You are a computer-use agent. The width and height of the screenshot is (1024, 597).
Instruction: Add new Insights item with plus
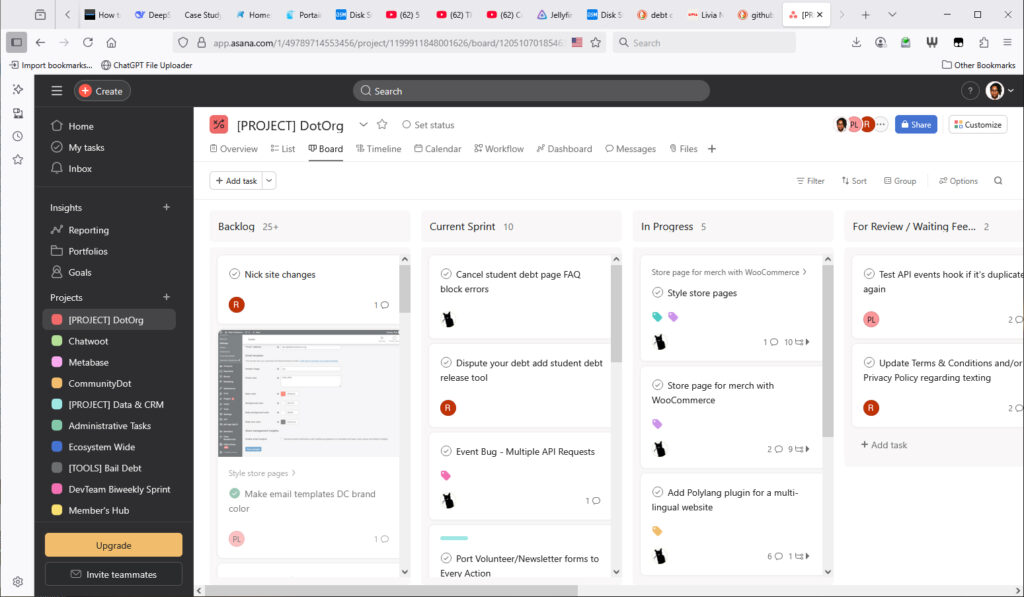coord(167,207)
